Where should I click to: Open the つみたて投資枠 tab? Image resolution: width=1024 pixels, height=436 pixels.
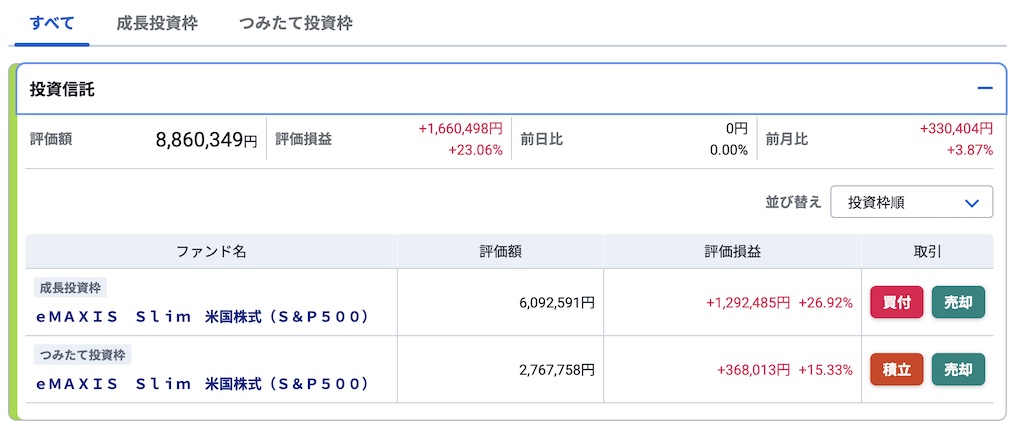[x=296, y=23]
